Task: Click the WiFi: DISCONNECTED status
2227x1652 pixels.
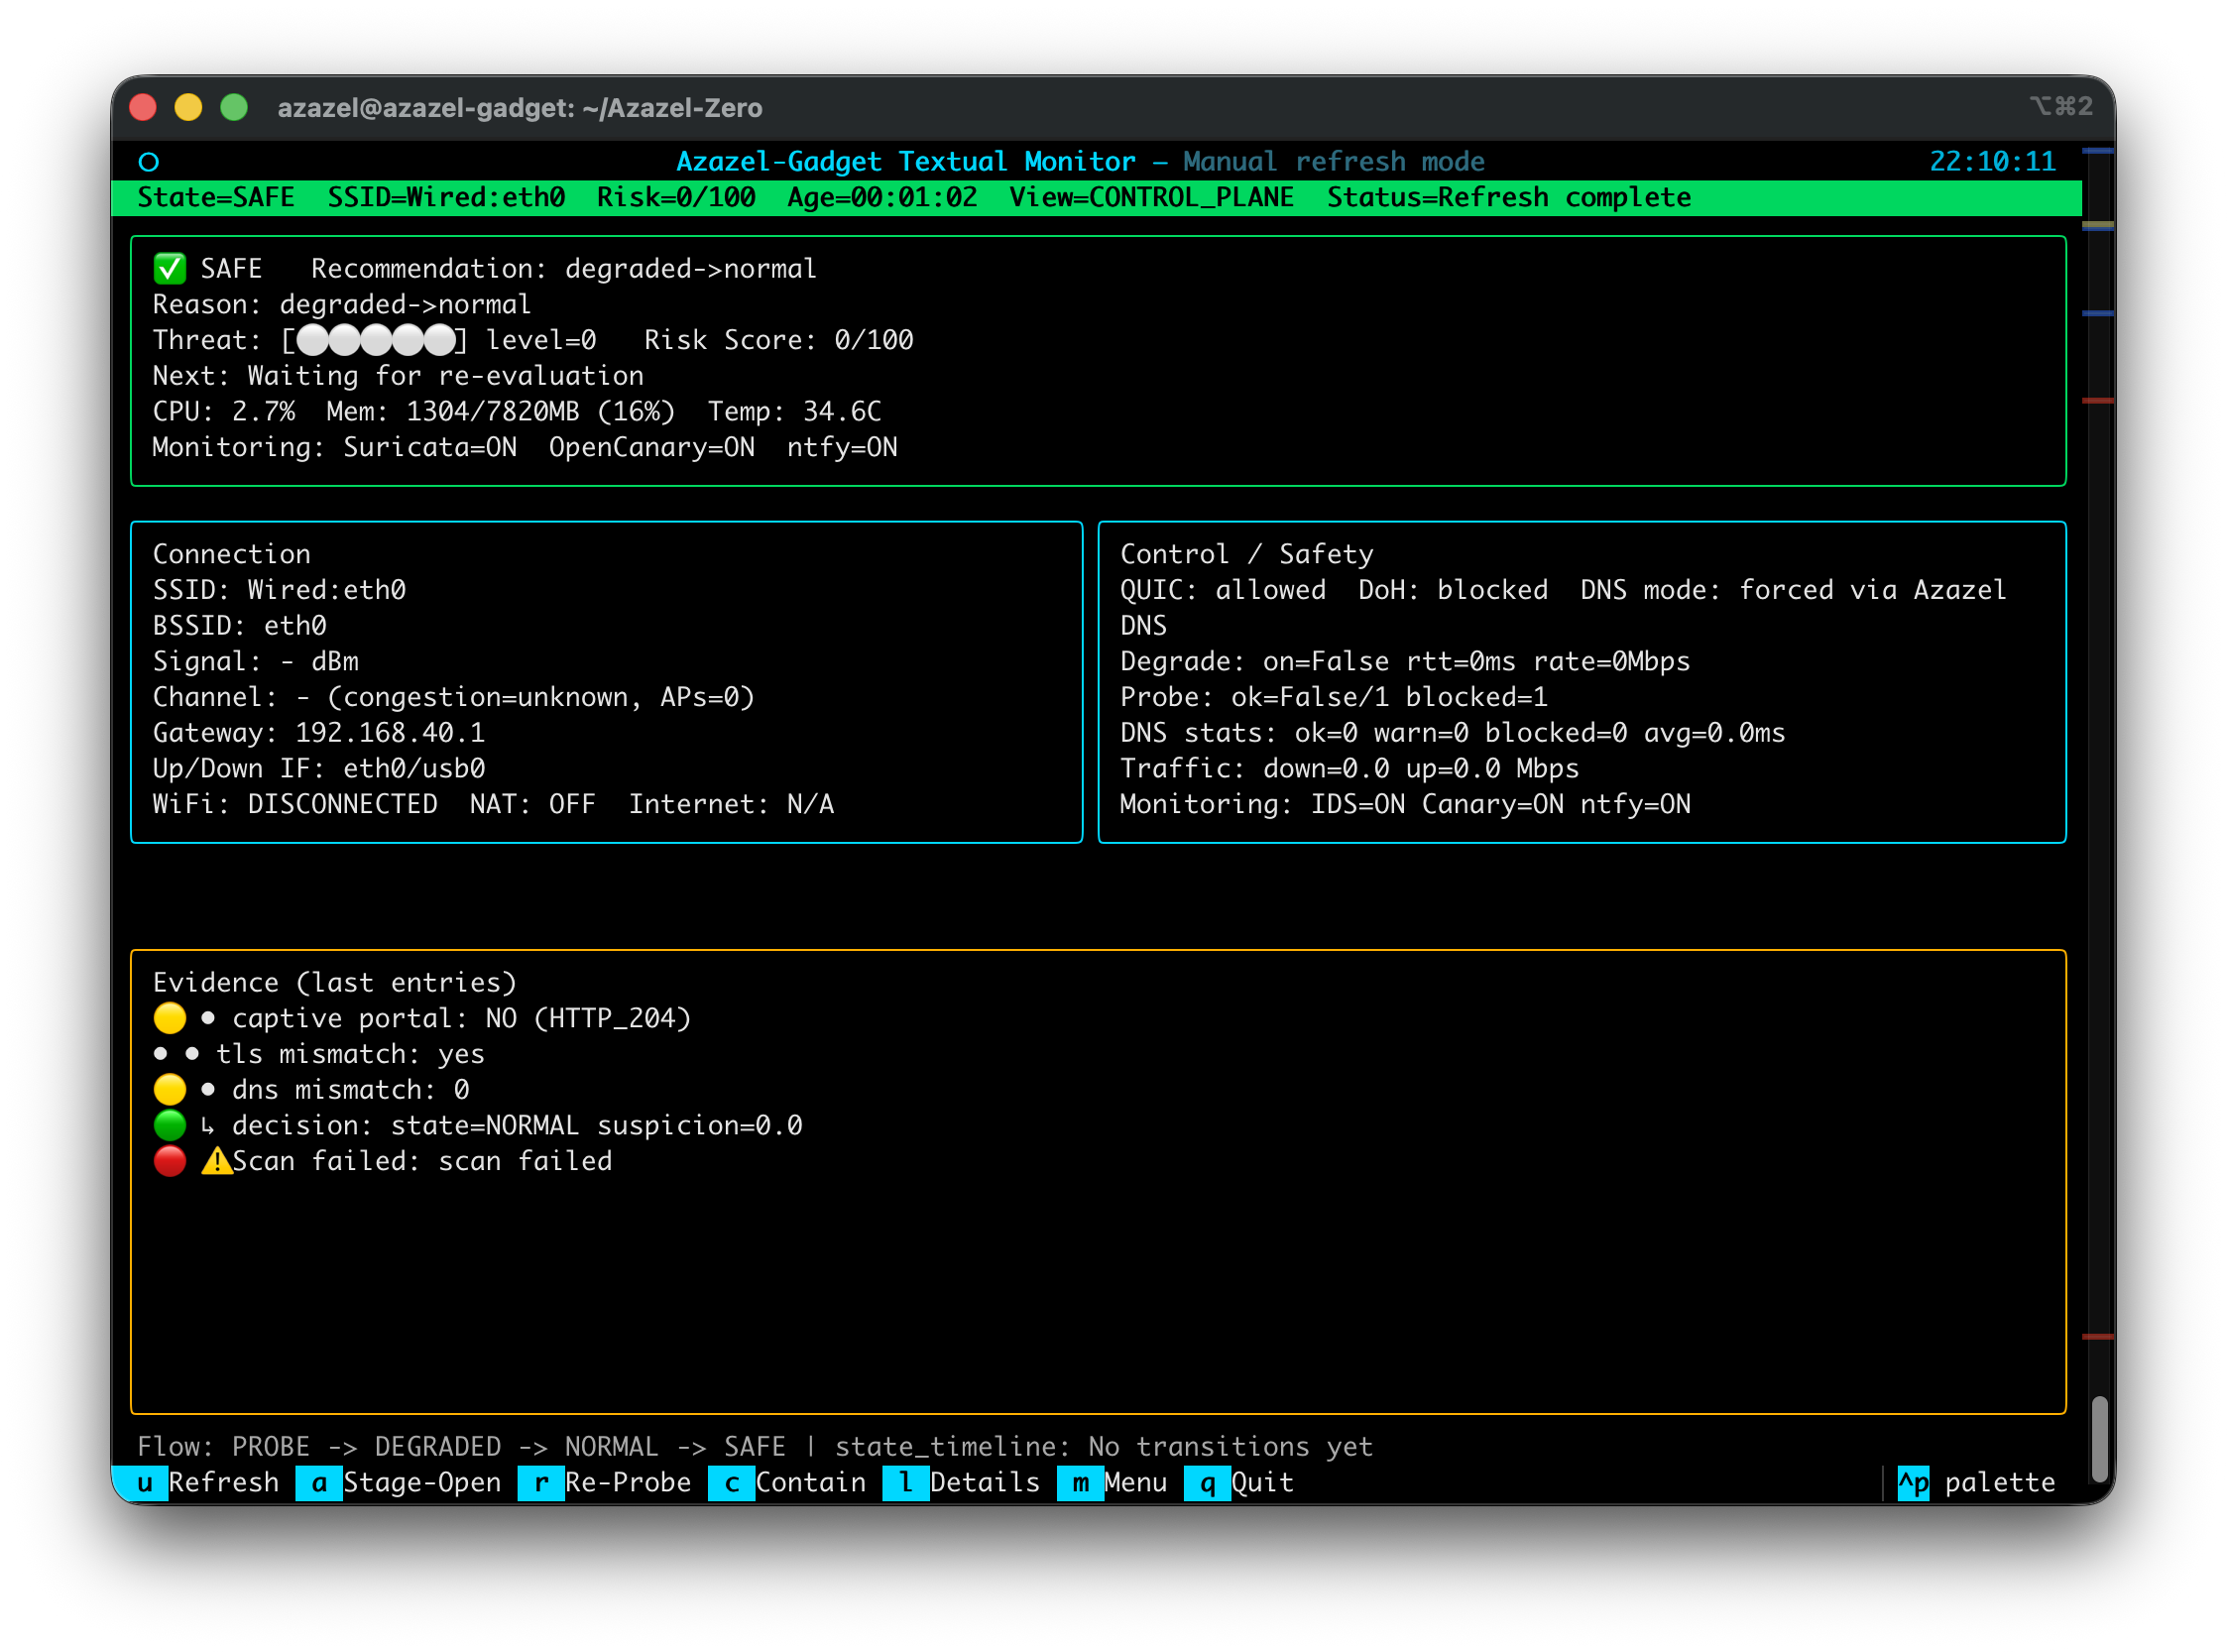Action: coord(295,805)
